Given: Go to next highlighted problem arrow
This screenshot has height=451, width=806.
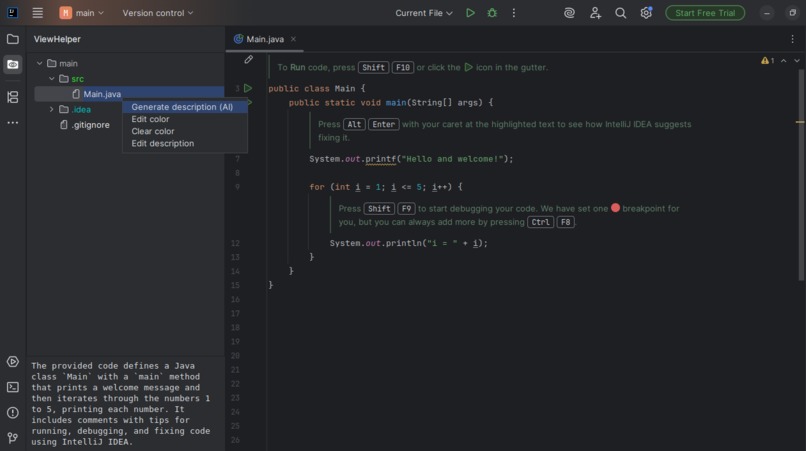Looking at the screenshot, I should 797,61.
